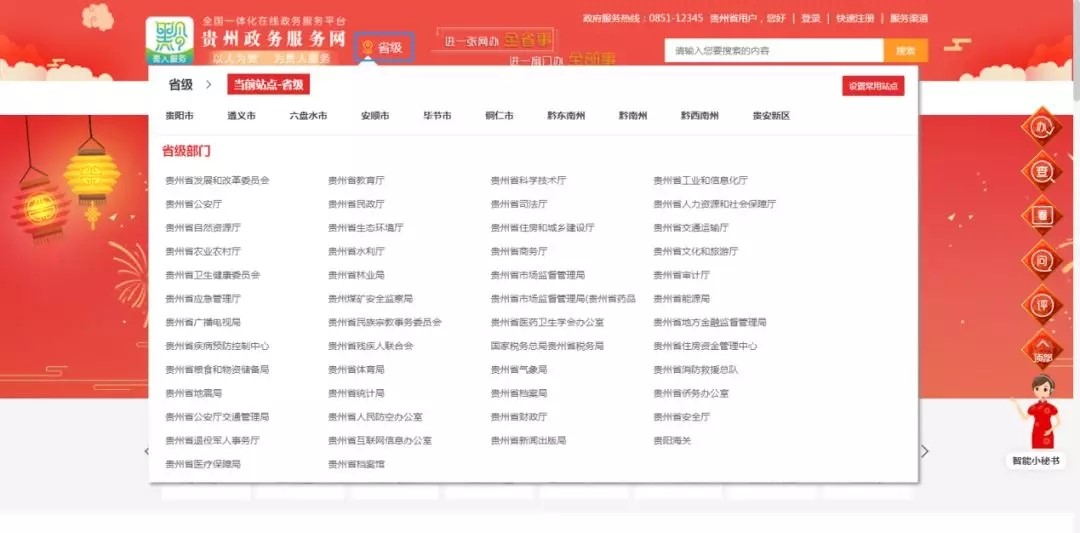
Task: Open 贵州省医疗保障局 link
Action: pos(203,464)
